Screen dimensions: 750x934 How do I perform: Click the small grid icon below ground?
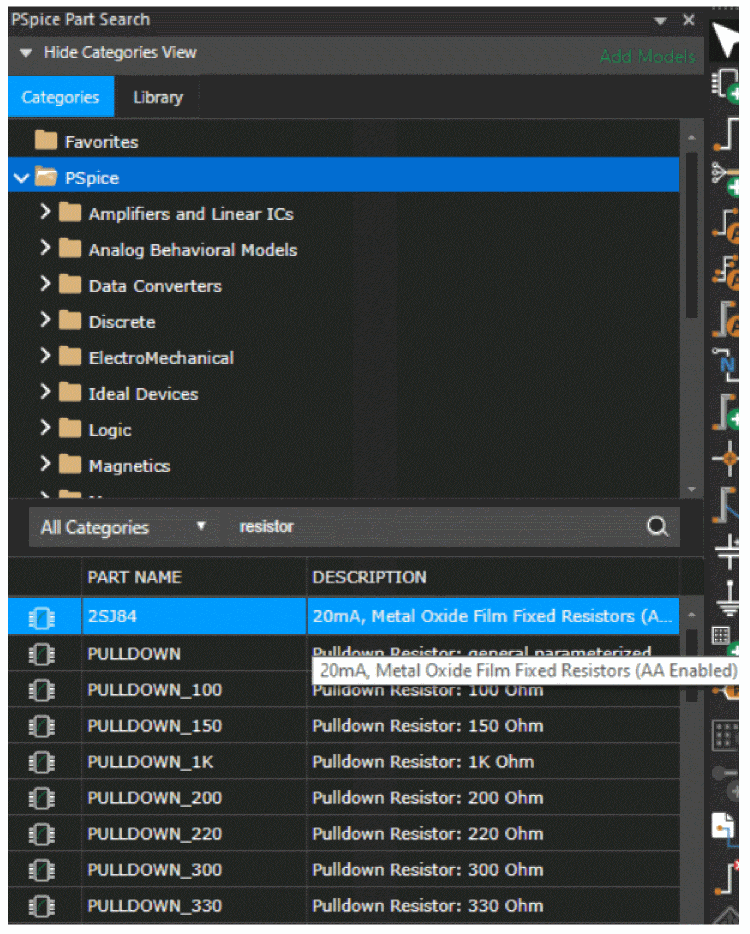coord(721,635)
